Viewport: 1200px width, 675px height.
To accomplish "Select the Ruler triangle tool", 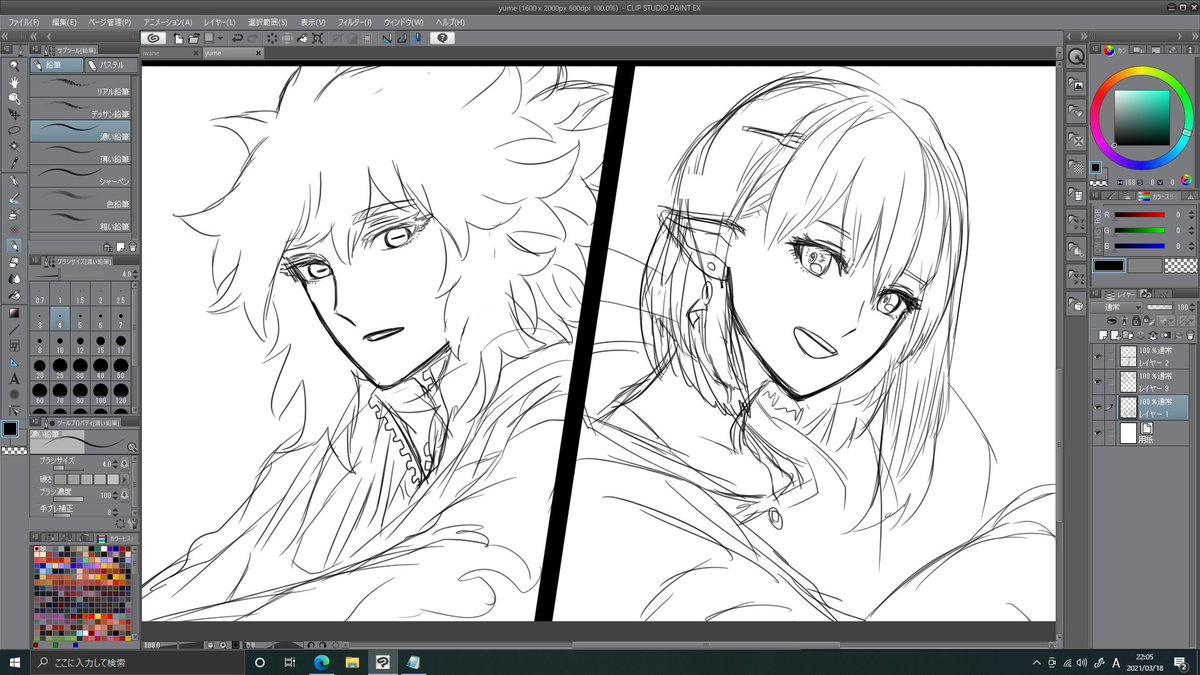I will point(14,363).
